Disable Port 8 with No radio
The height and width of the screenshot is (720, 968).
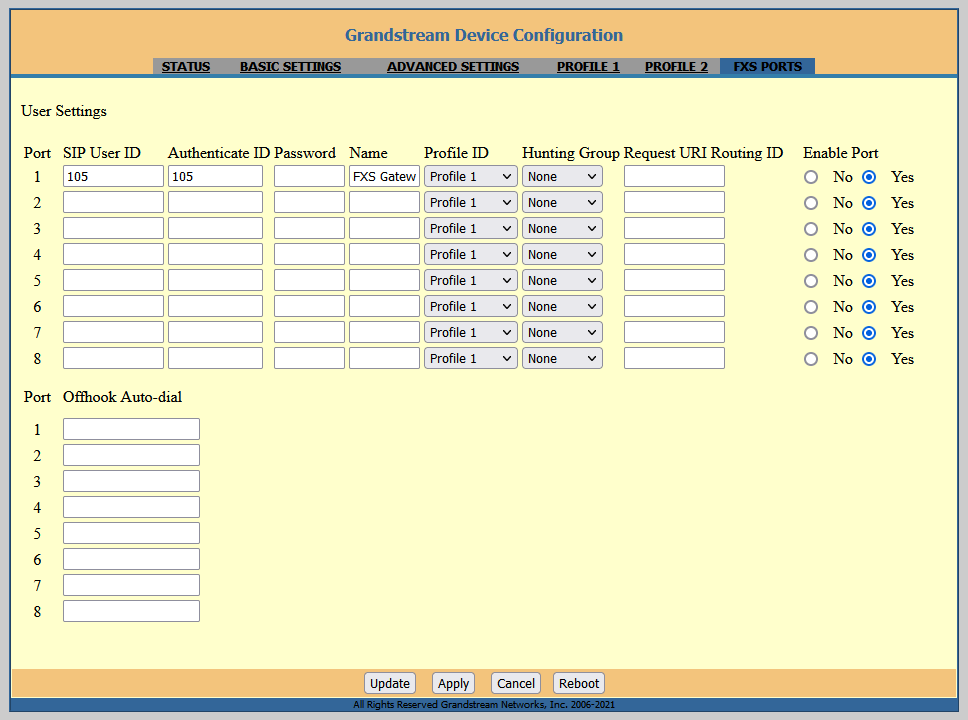[x=811, y=359]
